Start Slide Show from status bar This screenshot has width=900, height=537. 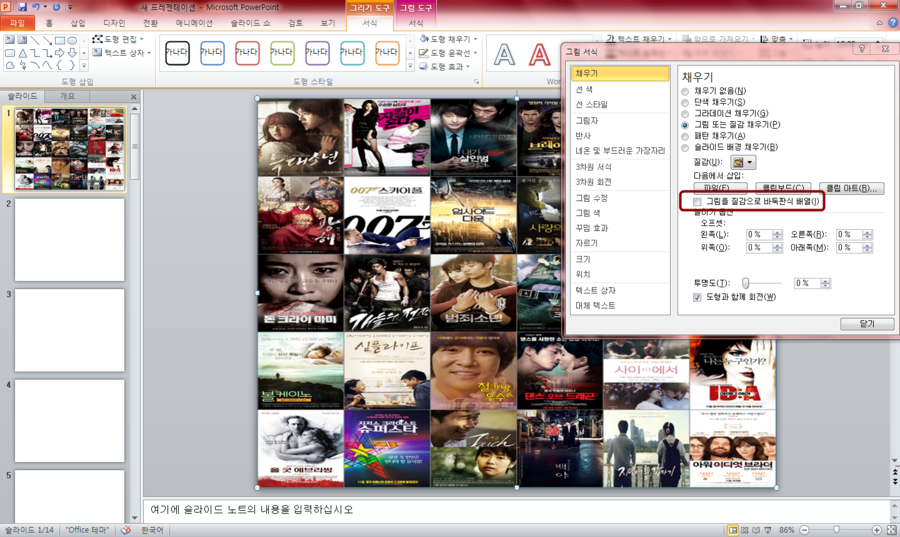tap(768, 530)
